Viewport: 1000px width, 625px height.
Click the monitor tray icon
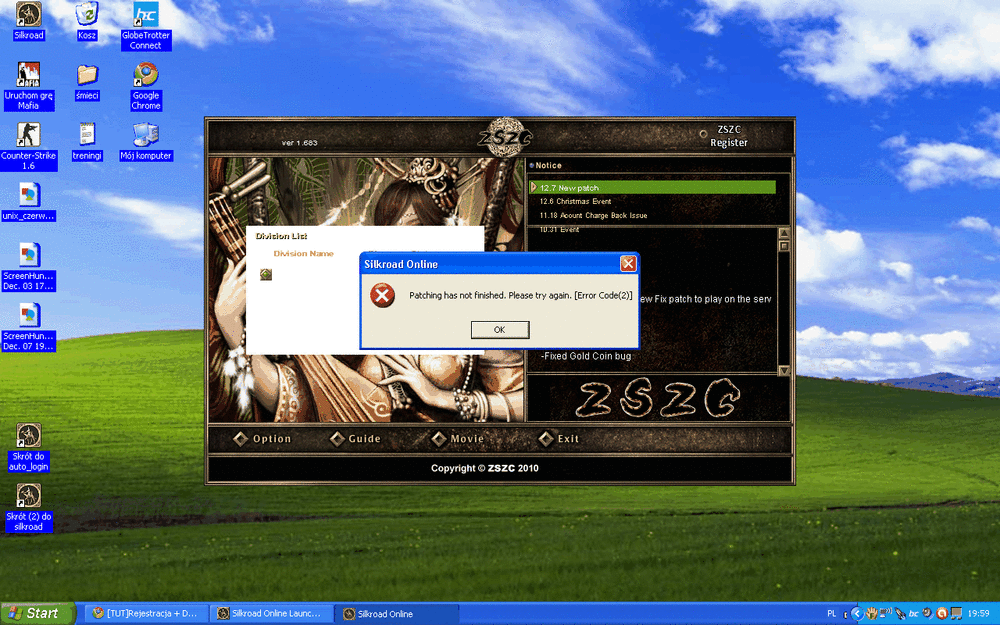coord(956,614)
